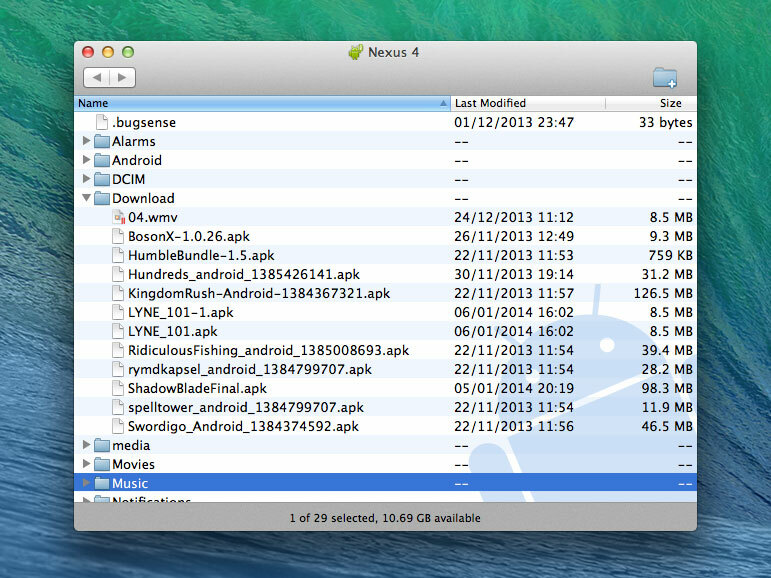
Task: Click the 04.wmv video file icon
Action: [119, 217]
